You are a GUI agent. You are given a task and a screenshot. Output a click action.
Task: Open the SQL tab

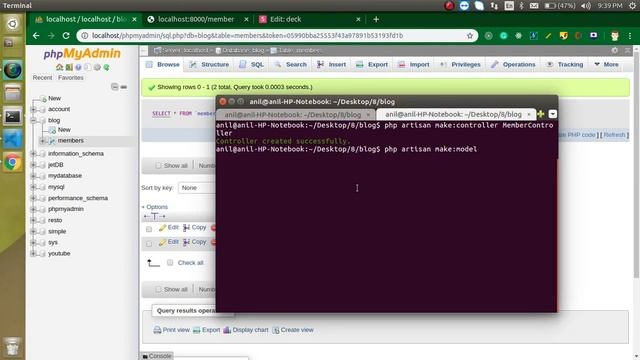[251, 64]
